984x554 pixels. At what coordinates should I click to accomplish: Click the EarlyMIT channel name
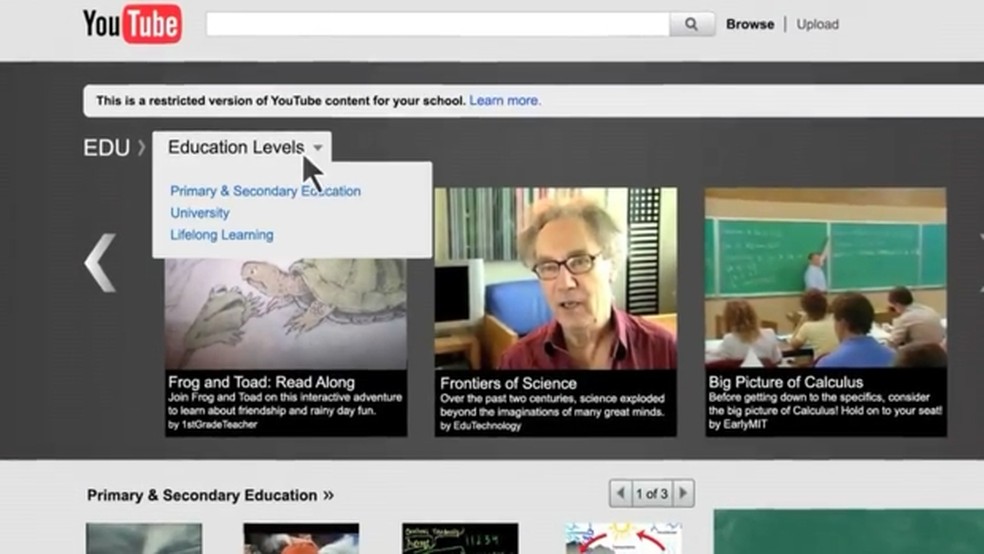[x=745, y=424]
